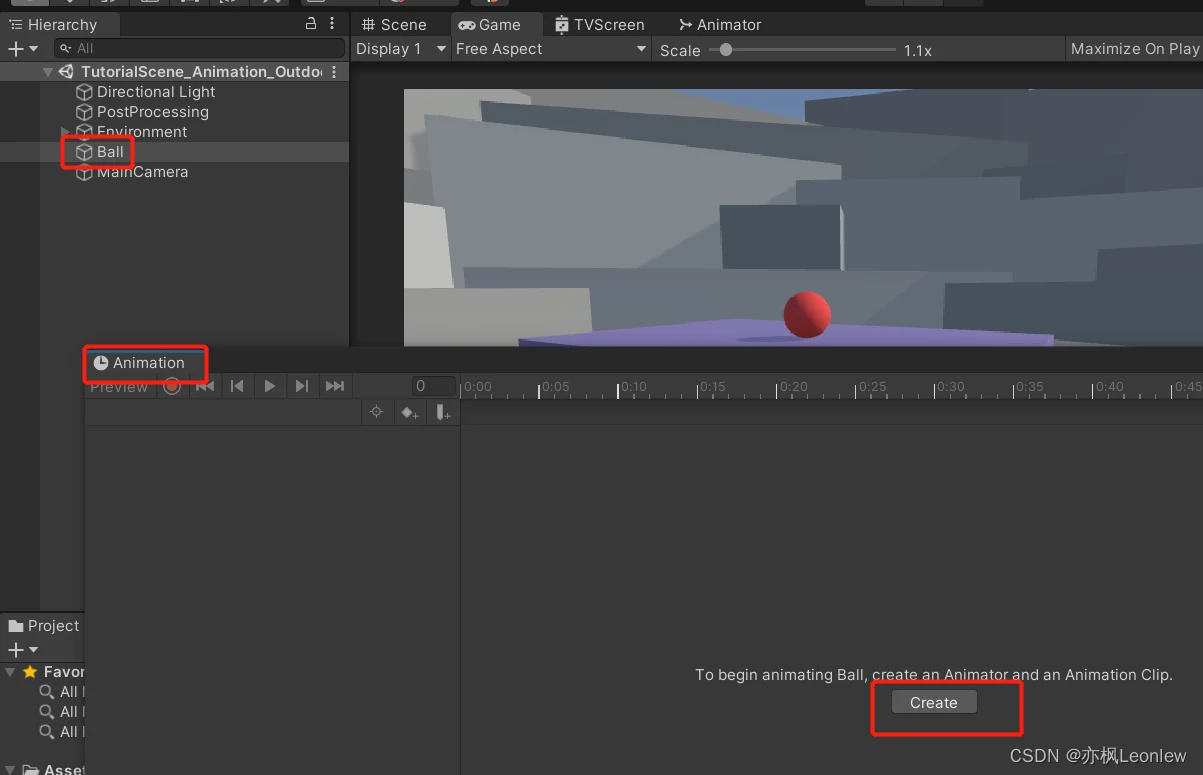Image resolution: width=1203 pixels, height=775 pixels.
Task: Click the Project panel plus icon
Action: [15, 650]
